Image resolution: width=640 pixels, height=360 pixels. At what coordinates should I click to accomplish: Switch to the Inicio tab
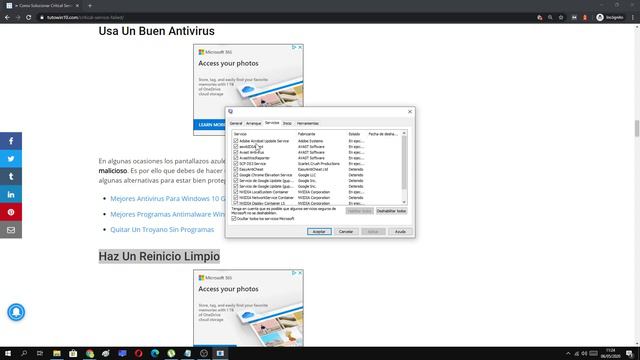click(287, 123)
